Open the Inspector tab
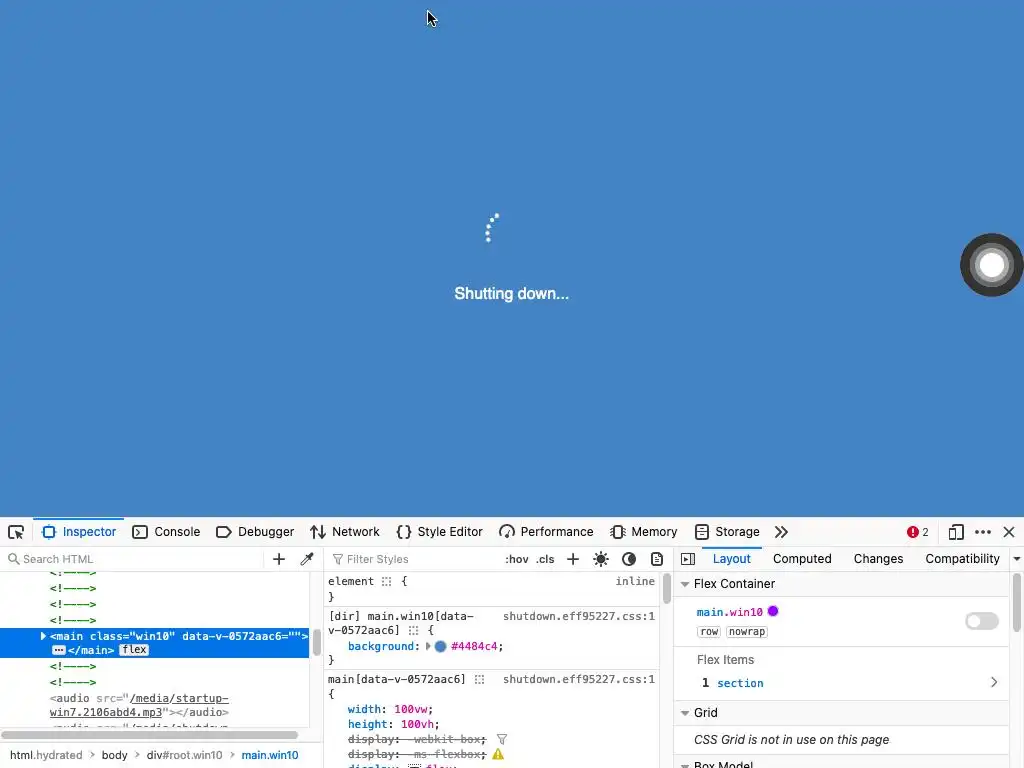 tap(79, 532)
